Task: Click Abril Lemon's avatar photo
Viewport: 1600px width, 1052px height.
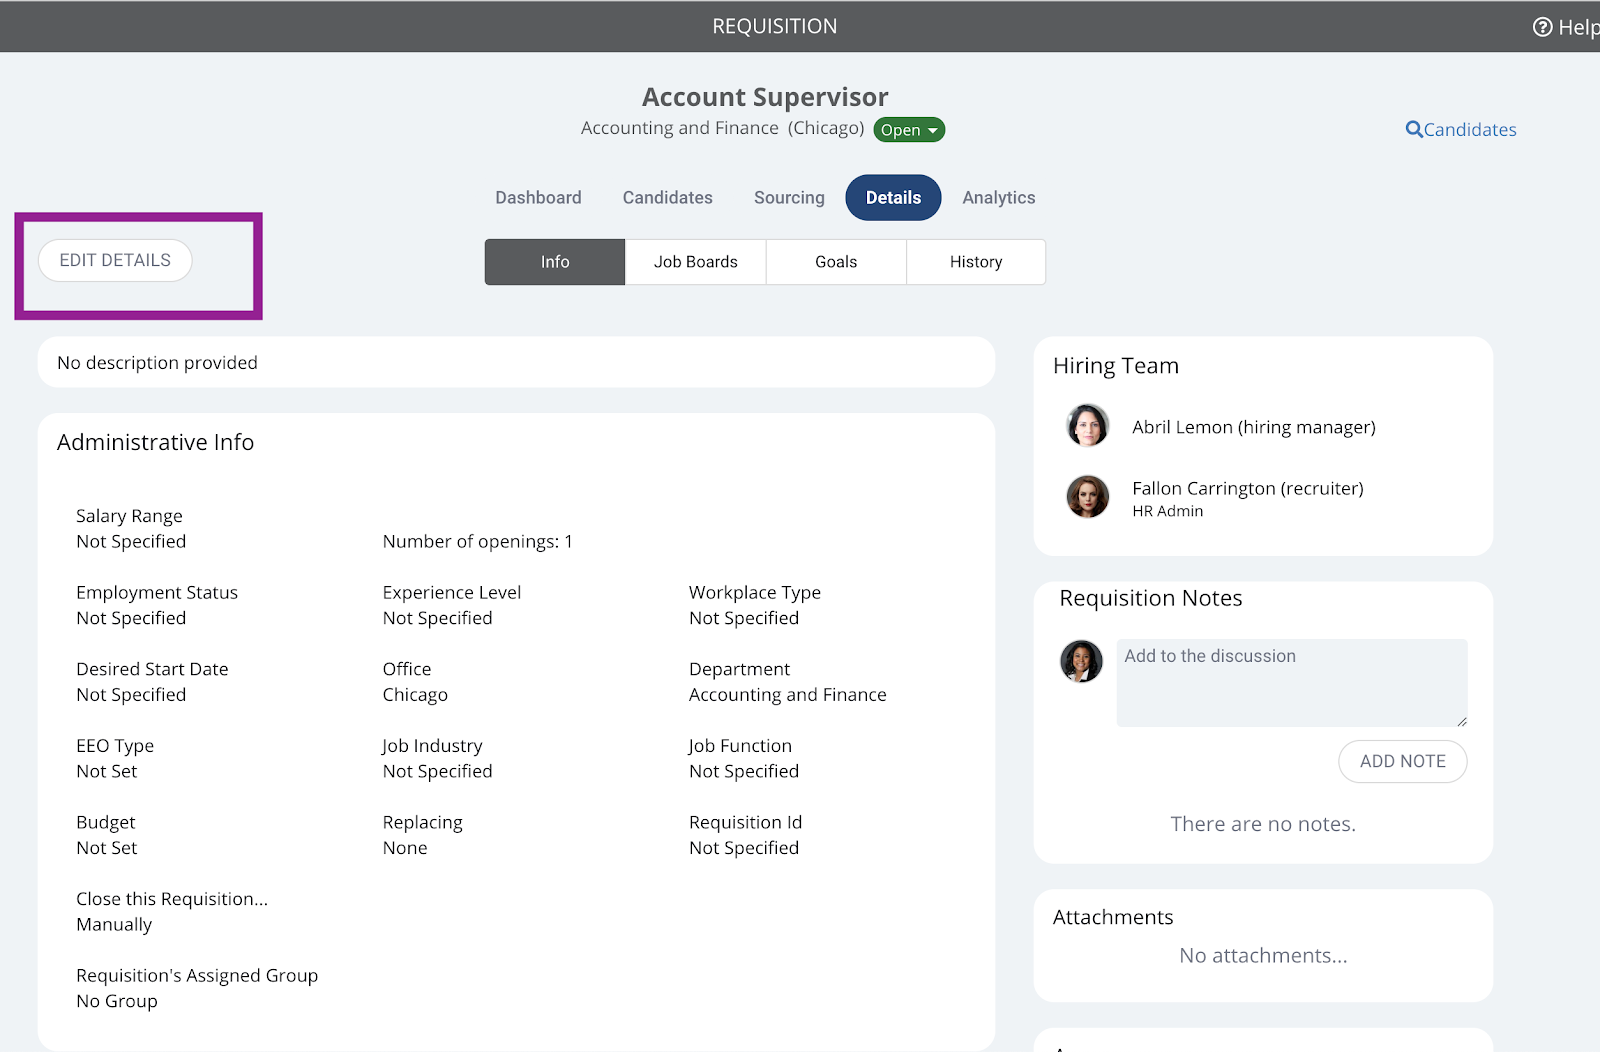Action: click(1087, 425)
